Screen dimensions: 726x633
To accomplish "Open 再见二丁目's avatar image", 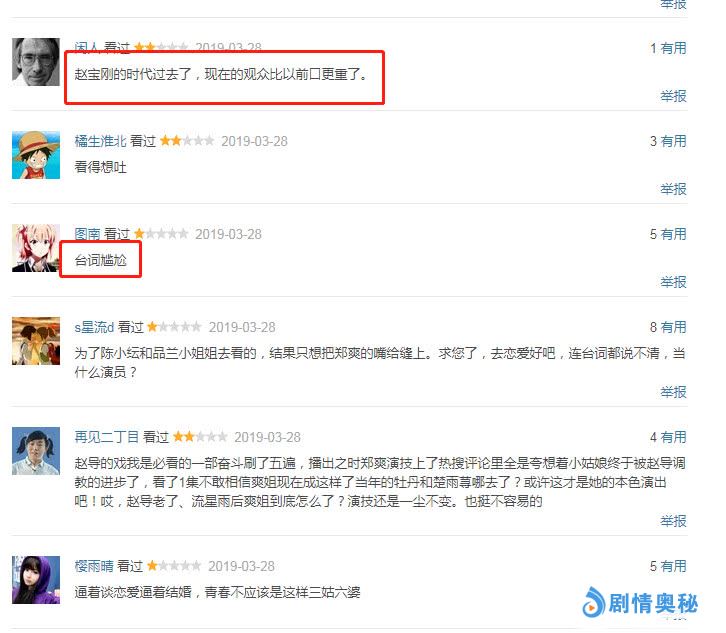I will [x=36, y=451].
